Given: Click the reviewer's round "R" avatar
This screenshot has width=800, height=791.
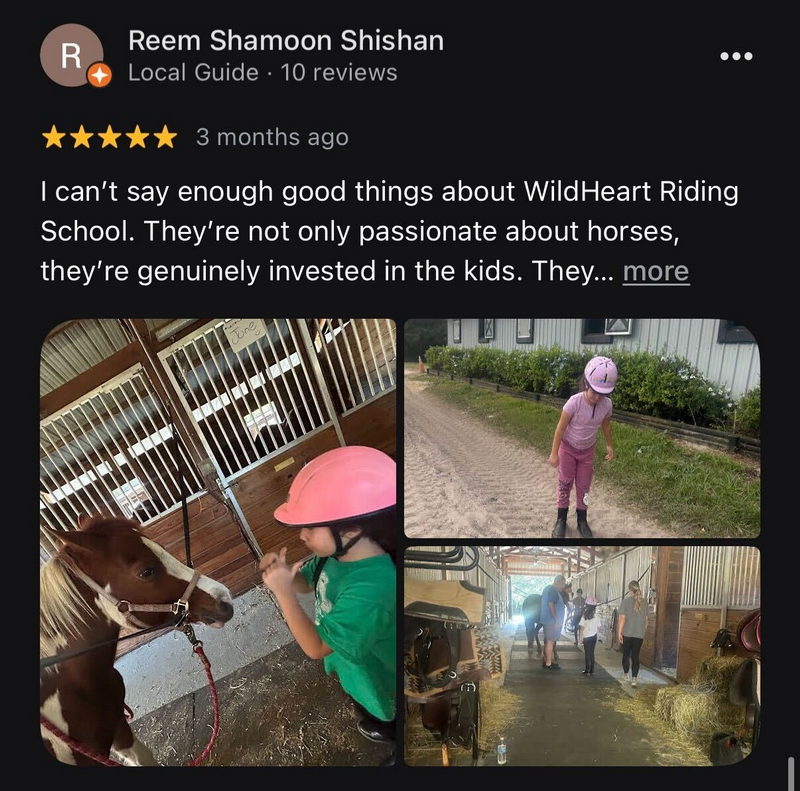Looking at the screenshot, I should coord(71,55).
